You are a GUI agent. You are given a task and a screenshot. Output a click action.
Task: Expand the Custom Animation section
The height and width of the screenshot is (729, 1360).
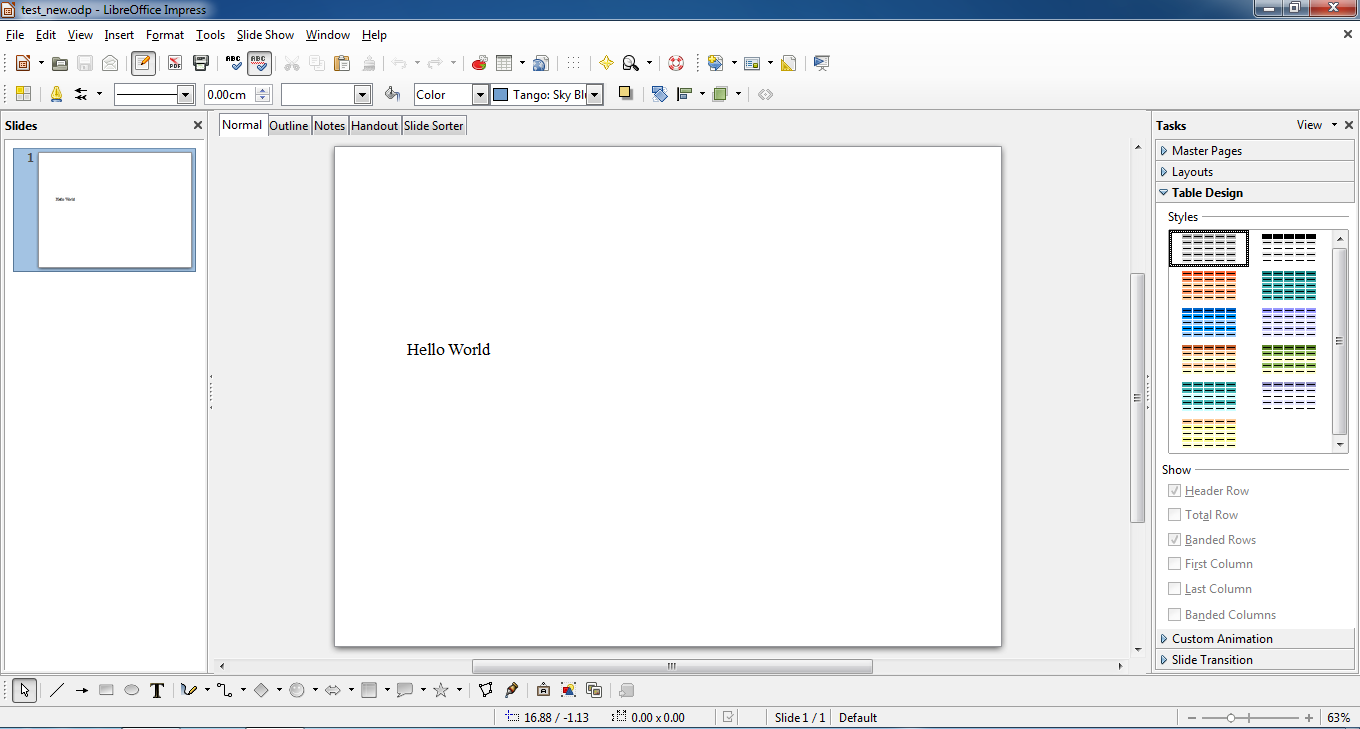(x=1221, y=639)
